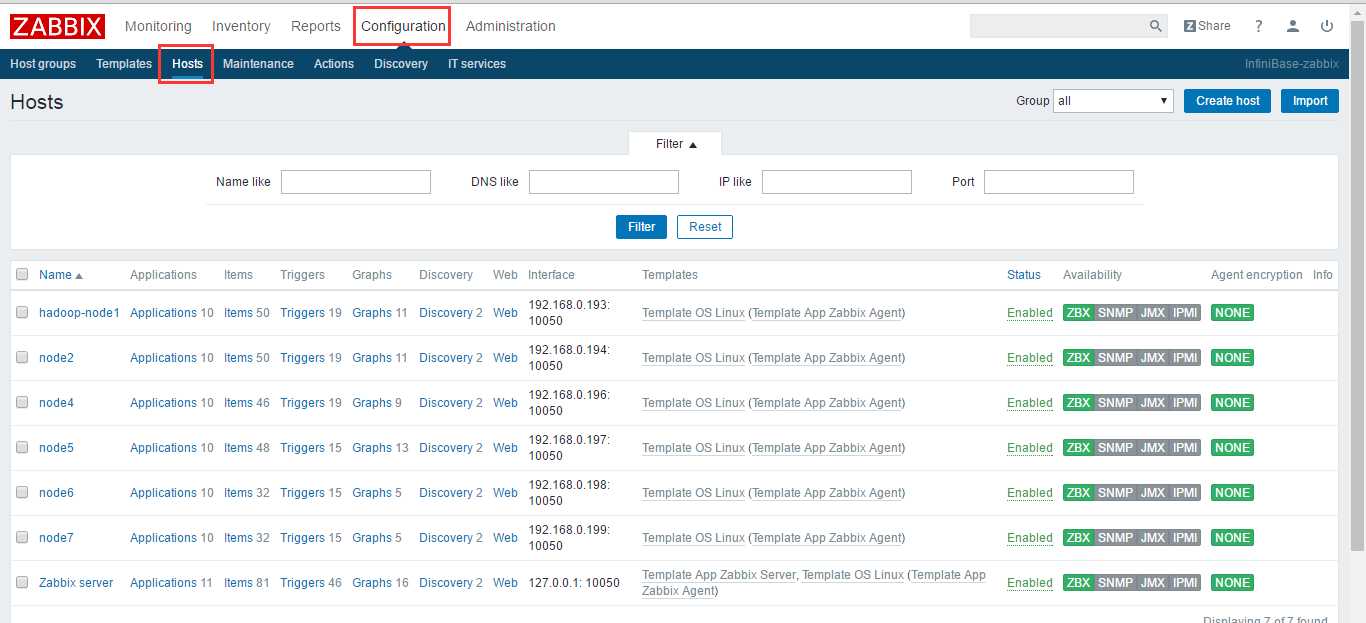This screenshot has width=1366, height=623.
Task: Click ZBX availability badge for hadoop-node1
Action: click(1078, 313)
